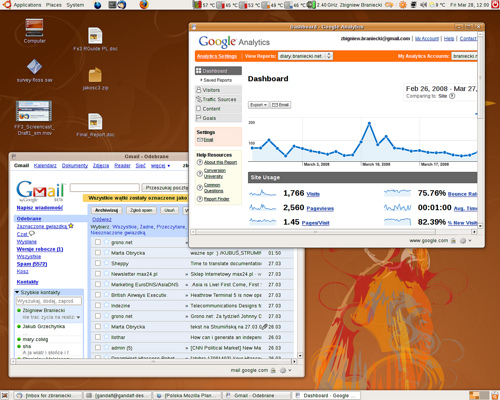This screenshot has height=400, width=500.
Task: Check the 'wazne spr' Marta Obrycka message checkbox
Action: tap(98, 253)
